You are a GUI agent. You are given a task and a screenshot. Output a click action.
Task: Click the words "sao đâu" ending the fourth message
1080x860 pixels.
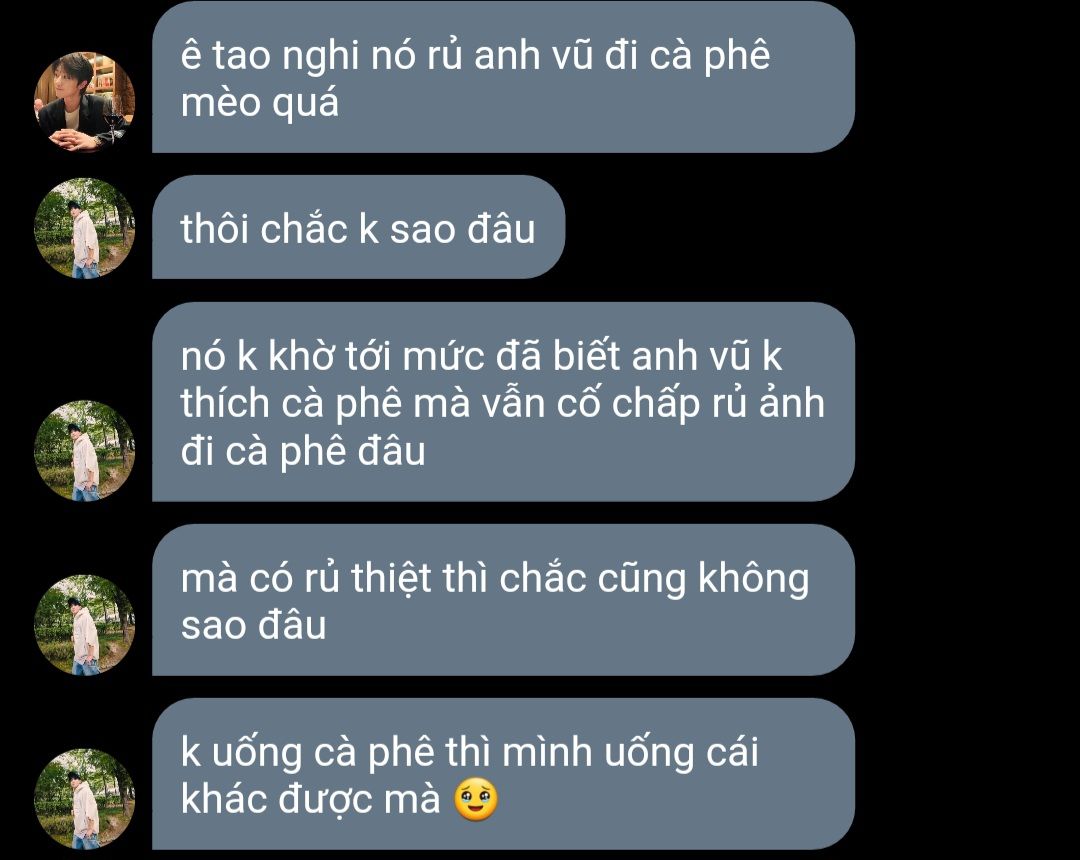tap(253, 625)
